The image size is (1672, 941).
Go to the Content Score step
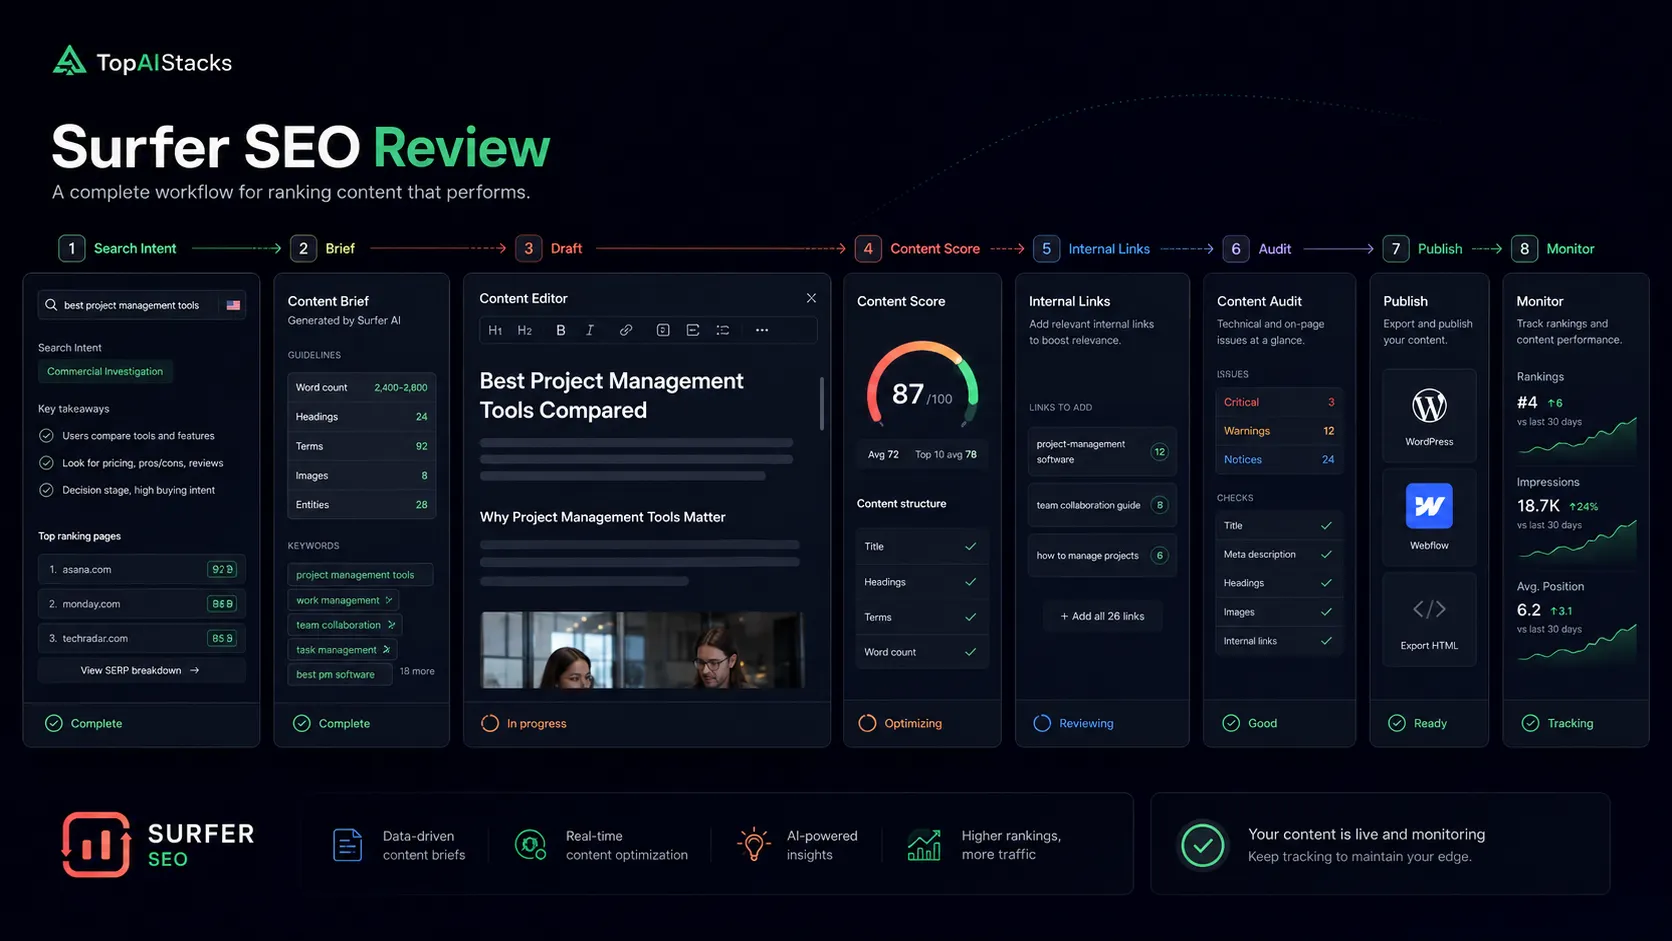(918, 248)
